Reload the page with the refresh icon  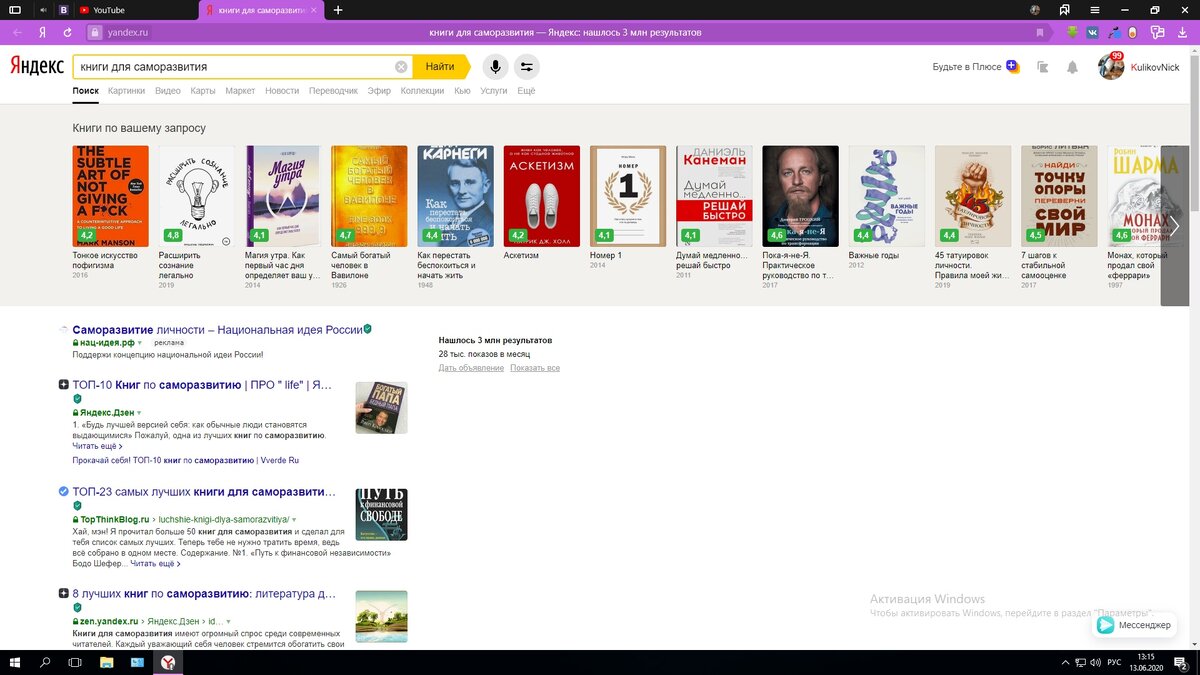[x=67, y=32]
